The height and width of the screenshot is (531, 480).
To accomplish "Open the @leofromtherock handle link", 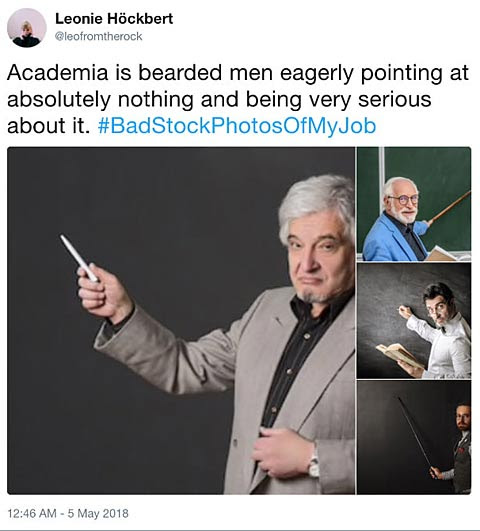I will [x=98, y=36].
